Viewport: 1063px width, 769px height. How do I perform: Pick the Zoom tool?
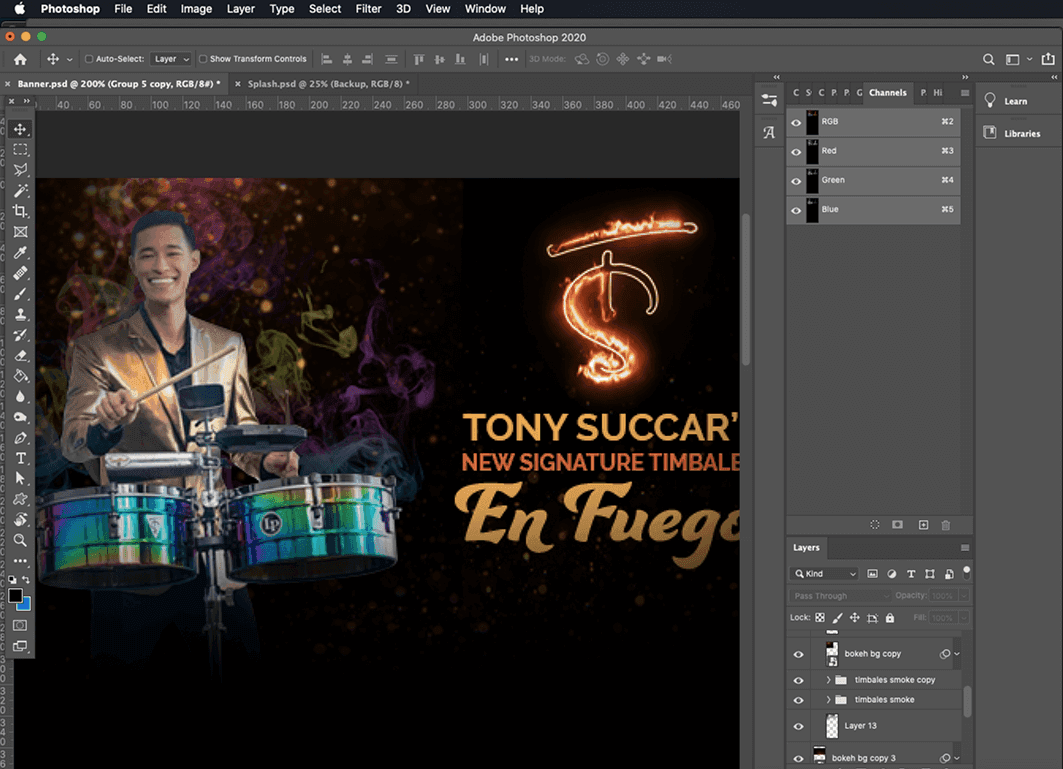[x=20, y=540]
